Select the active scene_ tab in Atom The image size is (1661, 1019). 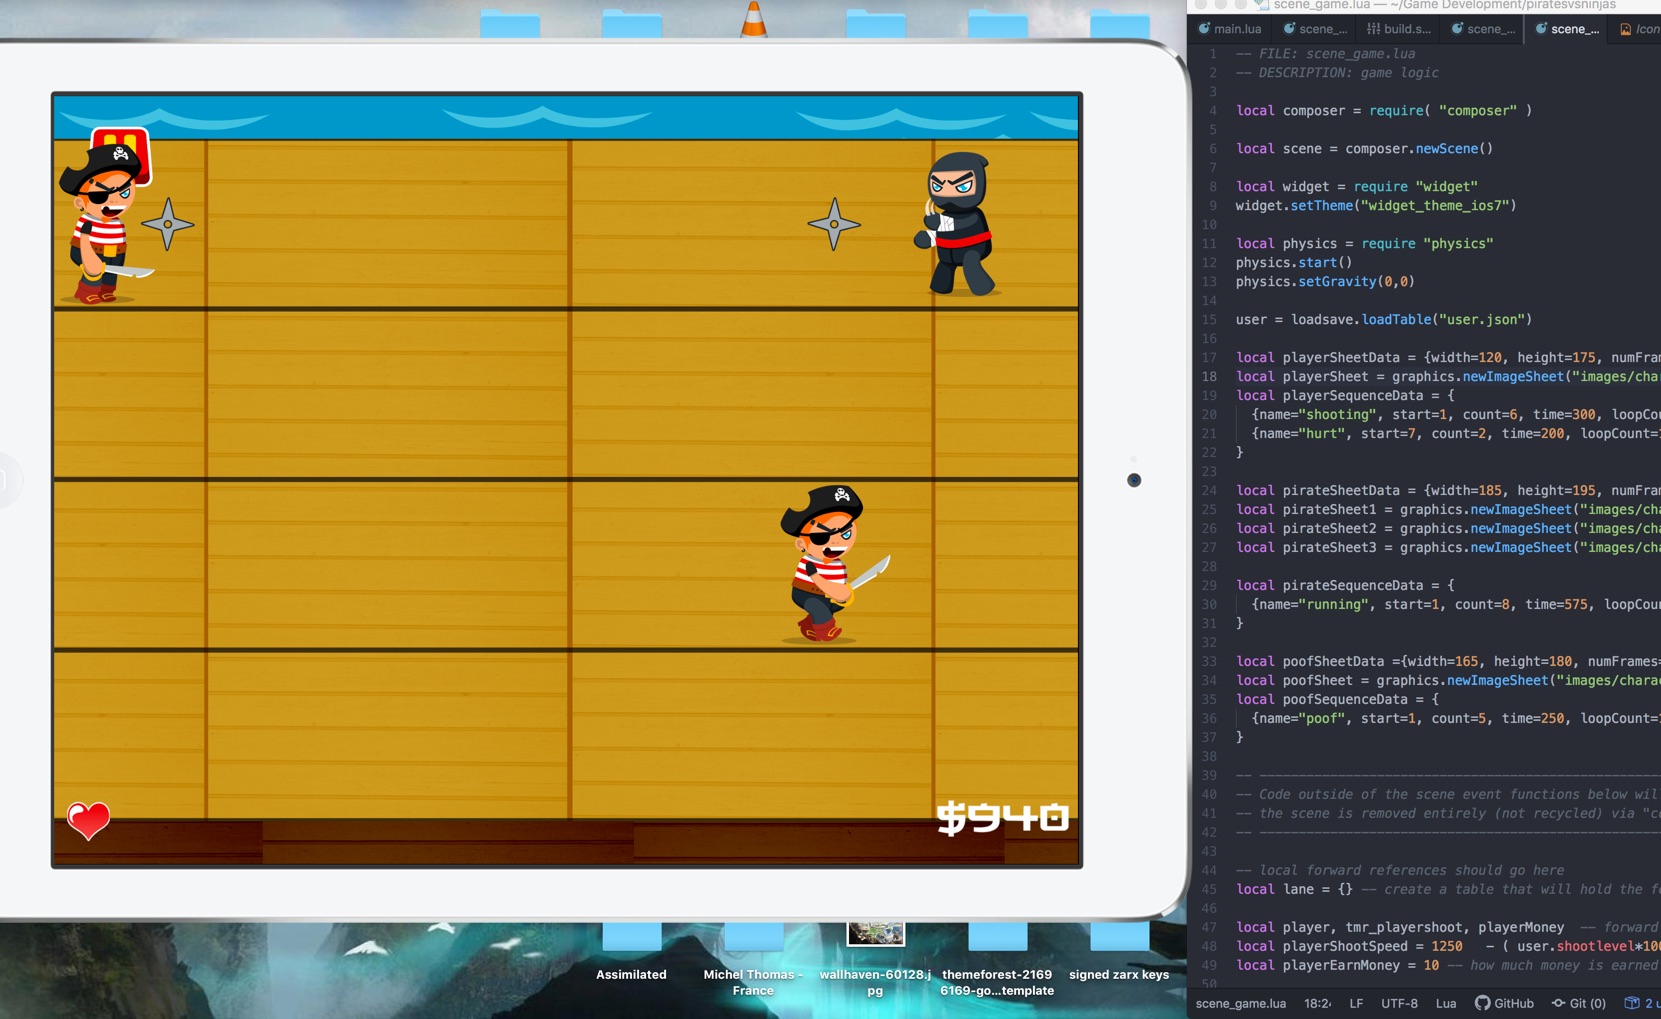pyautogui.click(x=1566, y=29)
